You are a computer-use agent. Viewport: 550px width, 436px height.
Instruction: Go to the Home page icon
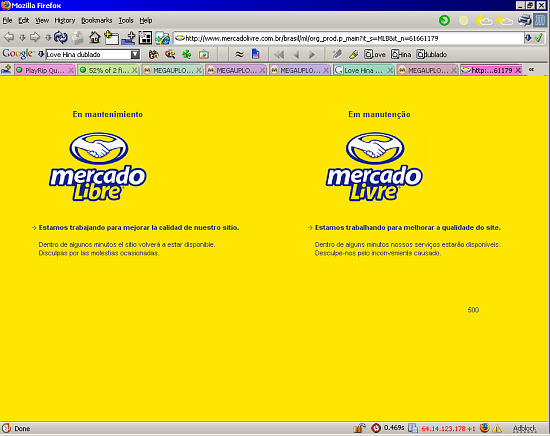click(x=94, y=37)
